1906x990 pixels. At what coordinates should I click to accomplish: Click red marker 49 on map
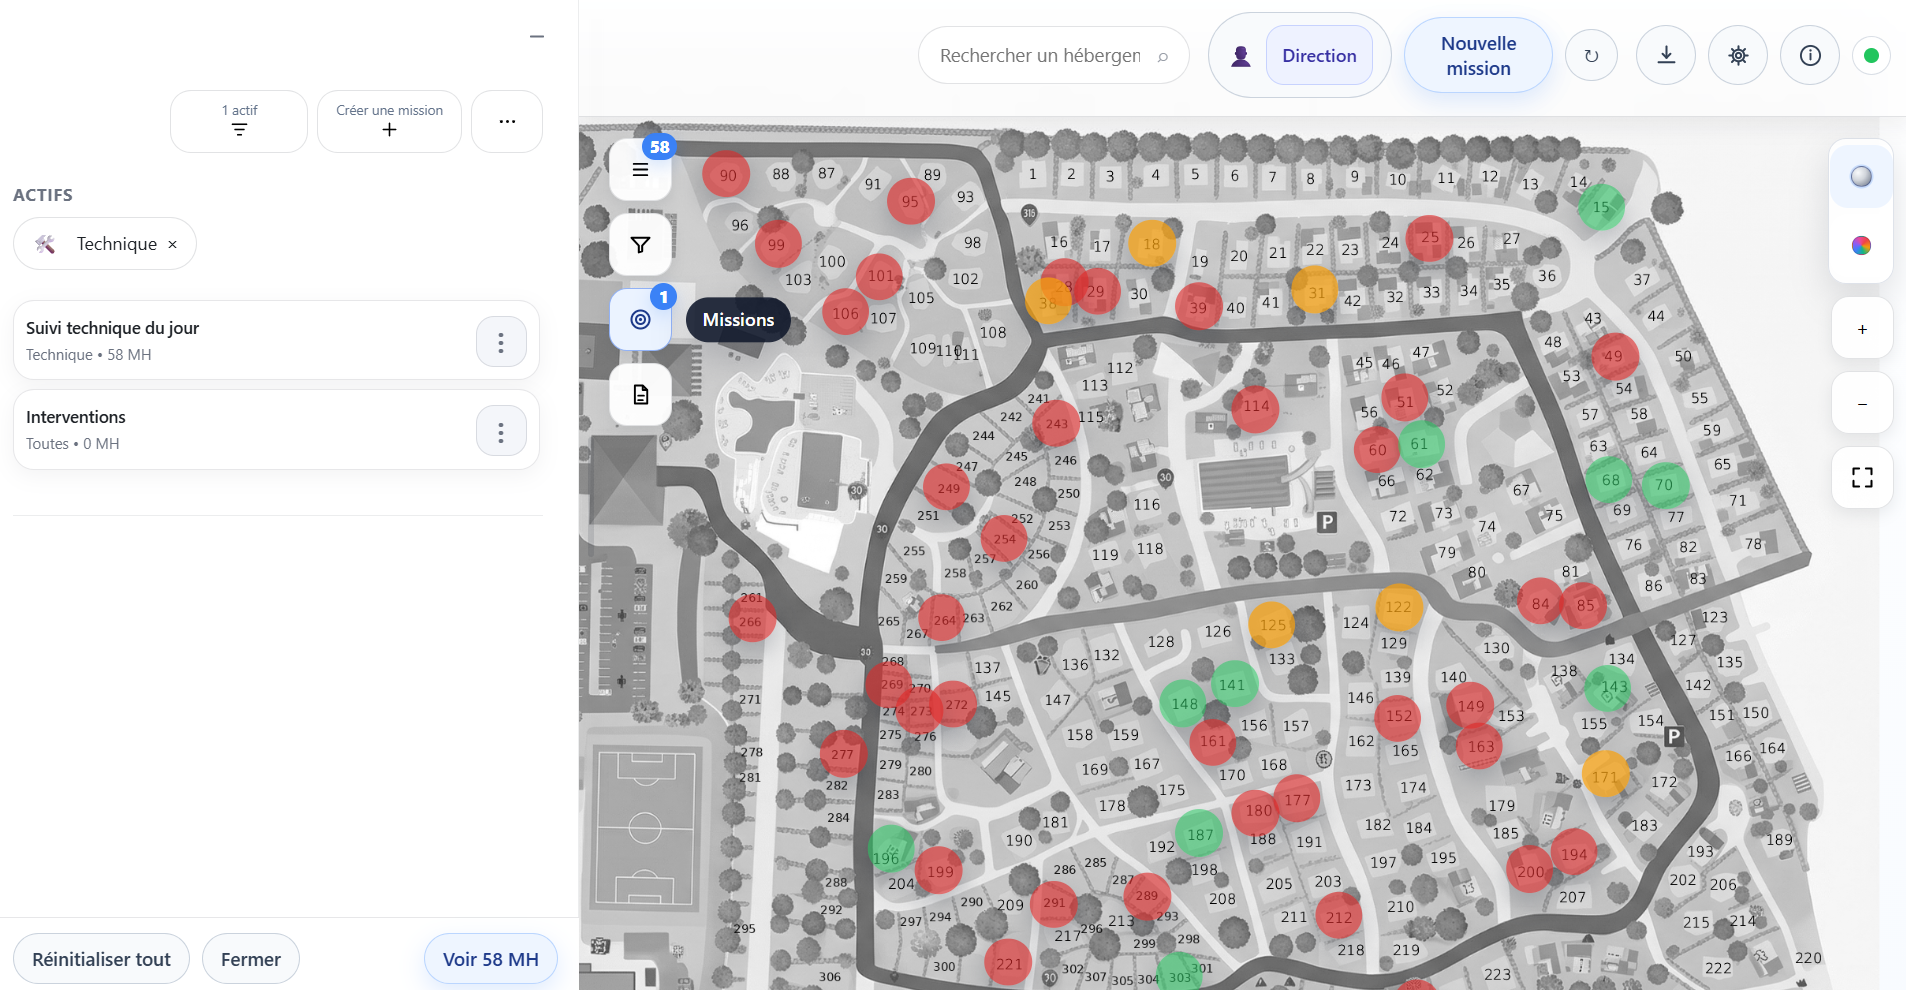coord(1613,355)
